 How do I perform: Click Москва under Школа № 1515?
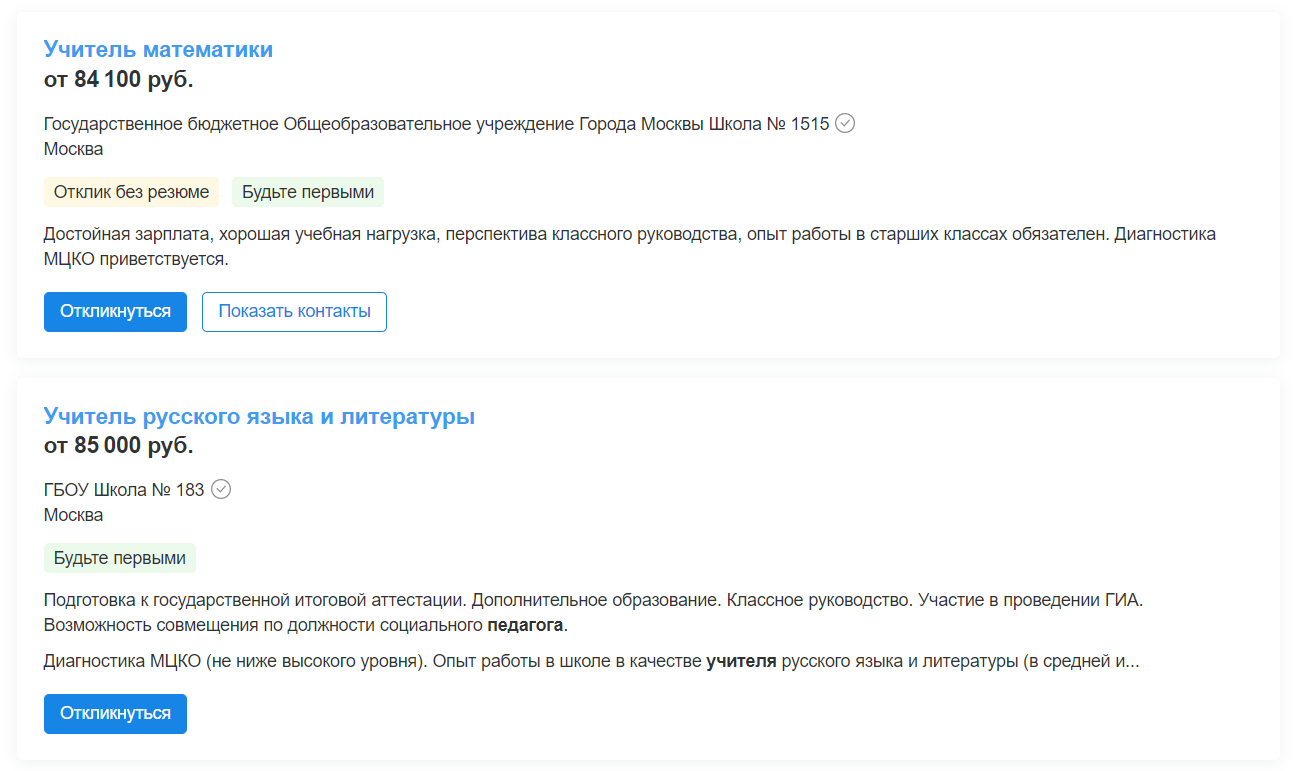click(73, 149)
